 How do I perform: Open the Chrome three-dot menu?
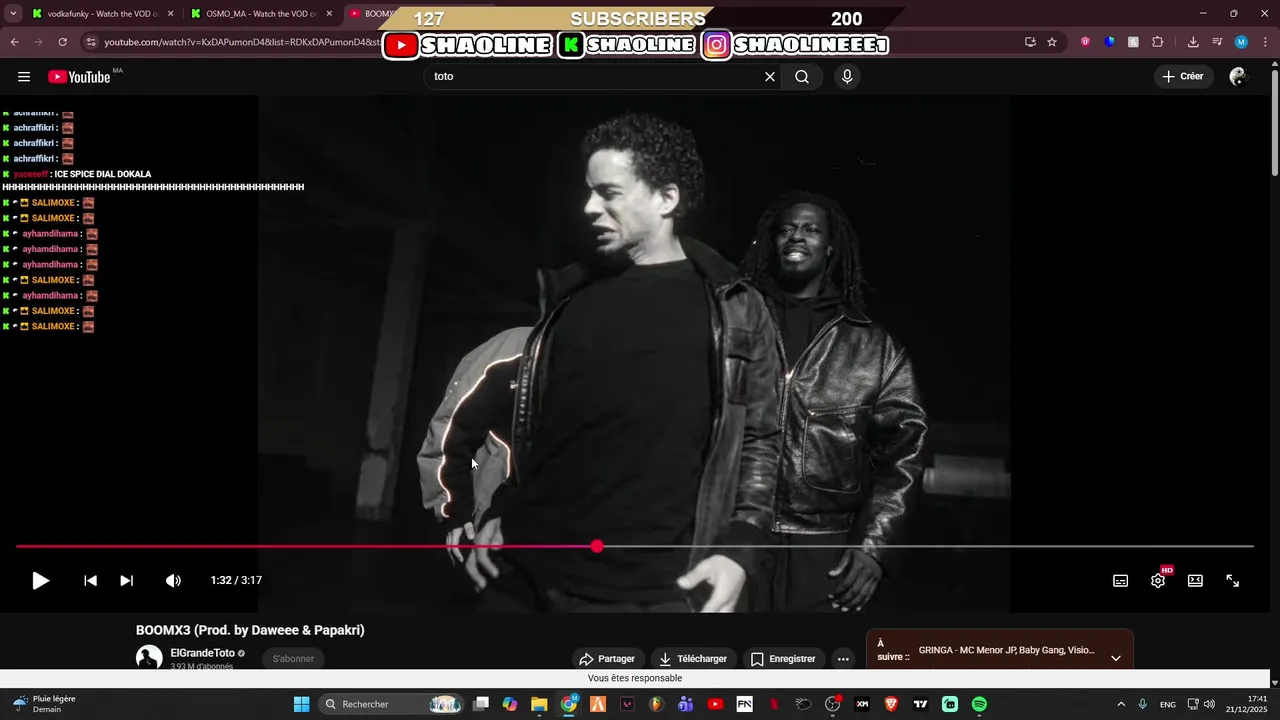(1265, 42)
